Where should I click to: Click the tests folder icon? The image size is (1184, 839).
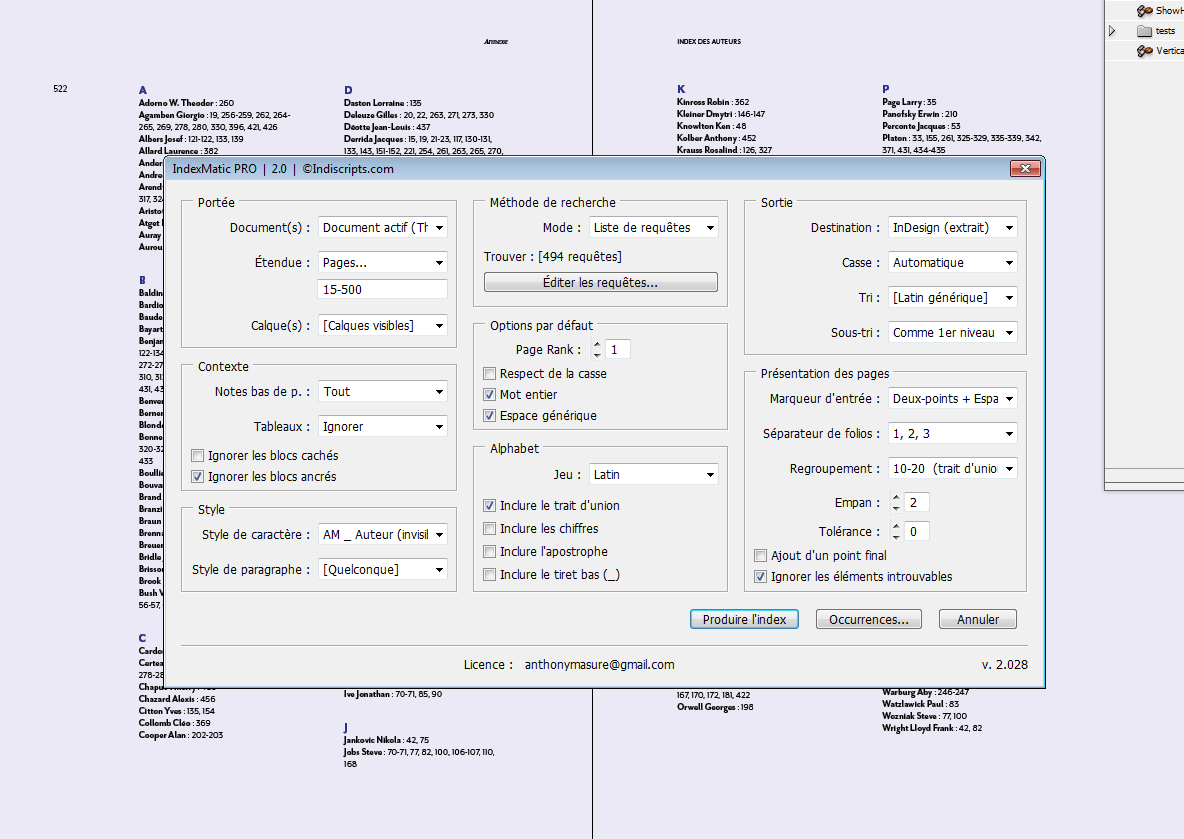pyautogui.click(x=1145, y=31)
